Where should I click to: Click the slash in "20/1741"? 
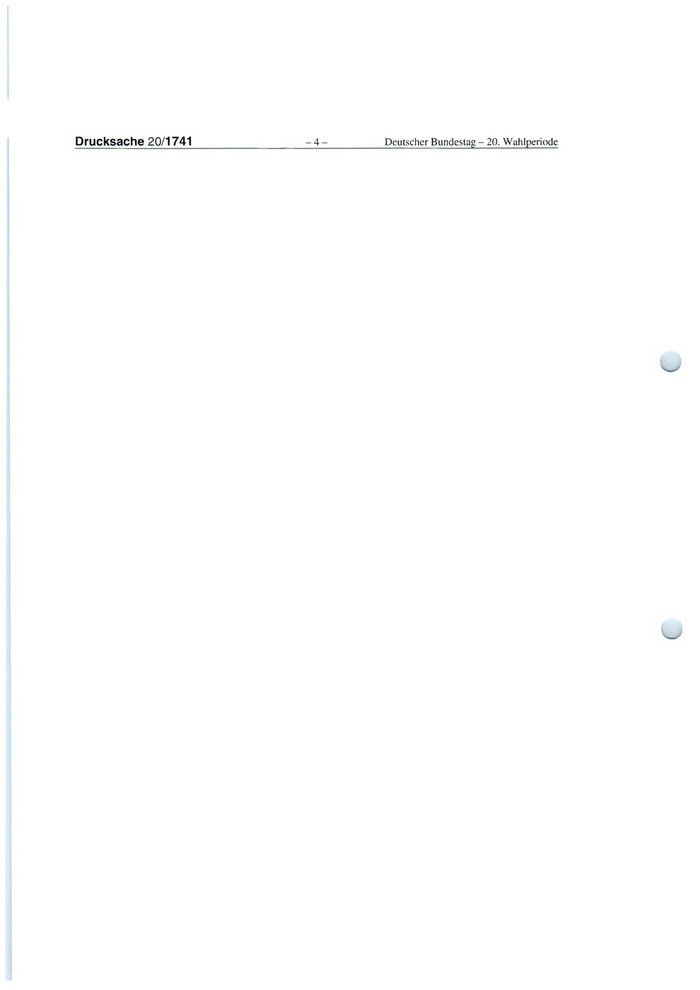pyautogui.click(x=163, y=141)
